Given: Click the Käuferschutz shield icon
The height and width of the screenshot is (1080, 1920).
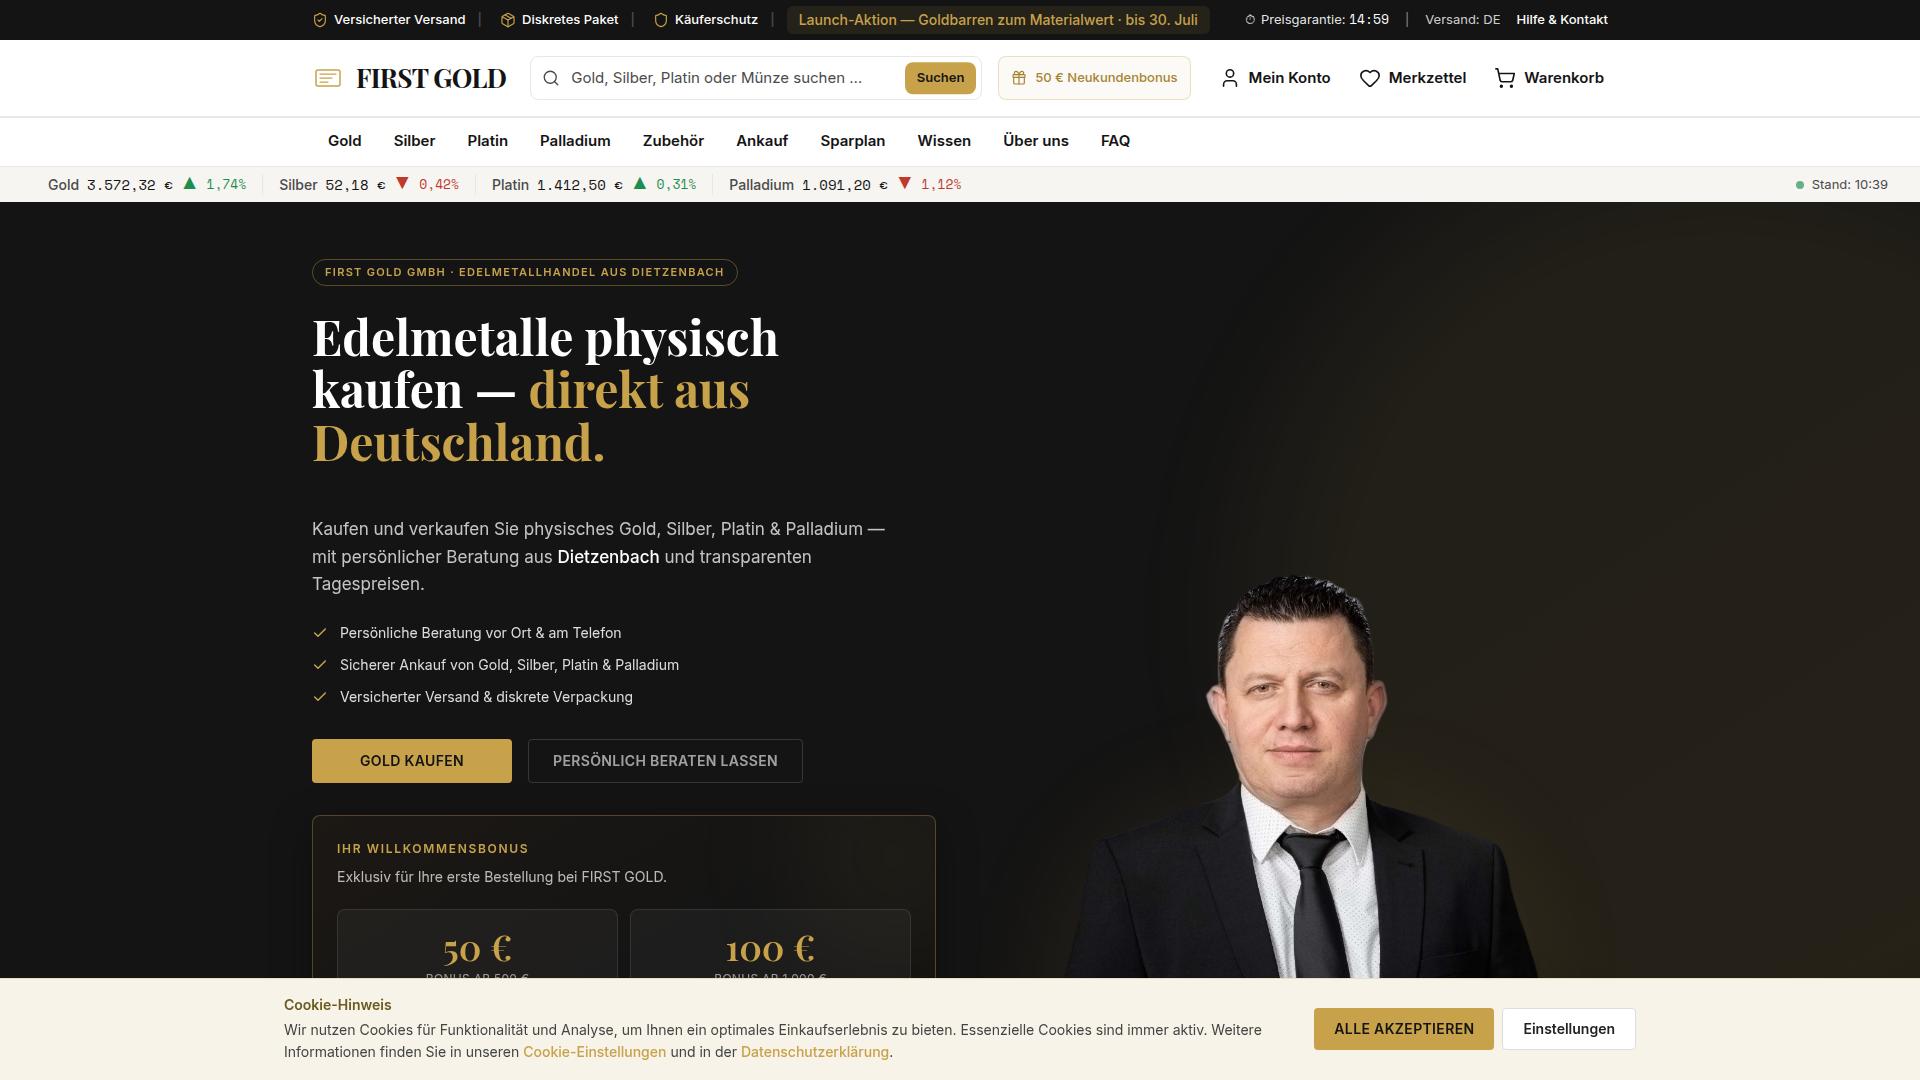Looking at the screenshot, I should (661, 20).
